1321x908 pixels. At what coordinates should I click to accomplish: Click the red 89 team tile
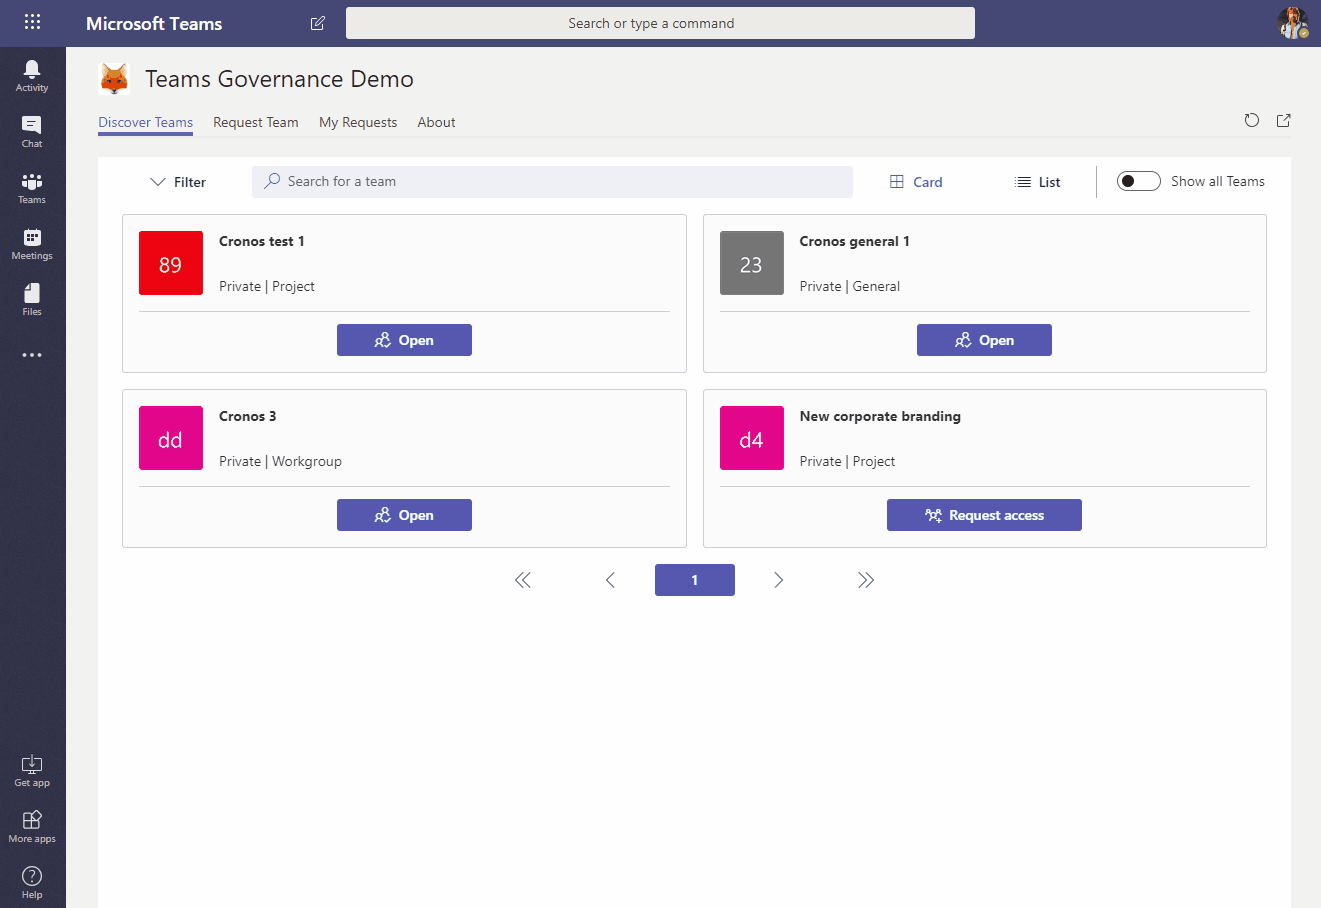[x=171, y=263]
